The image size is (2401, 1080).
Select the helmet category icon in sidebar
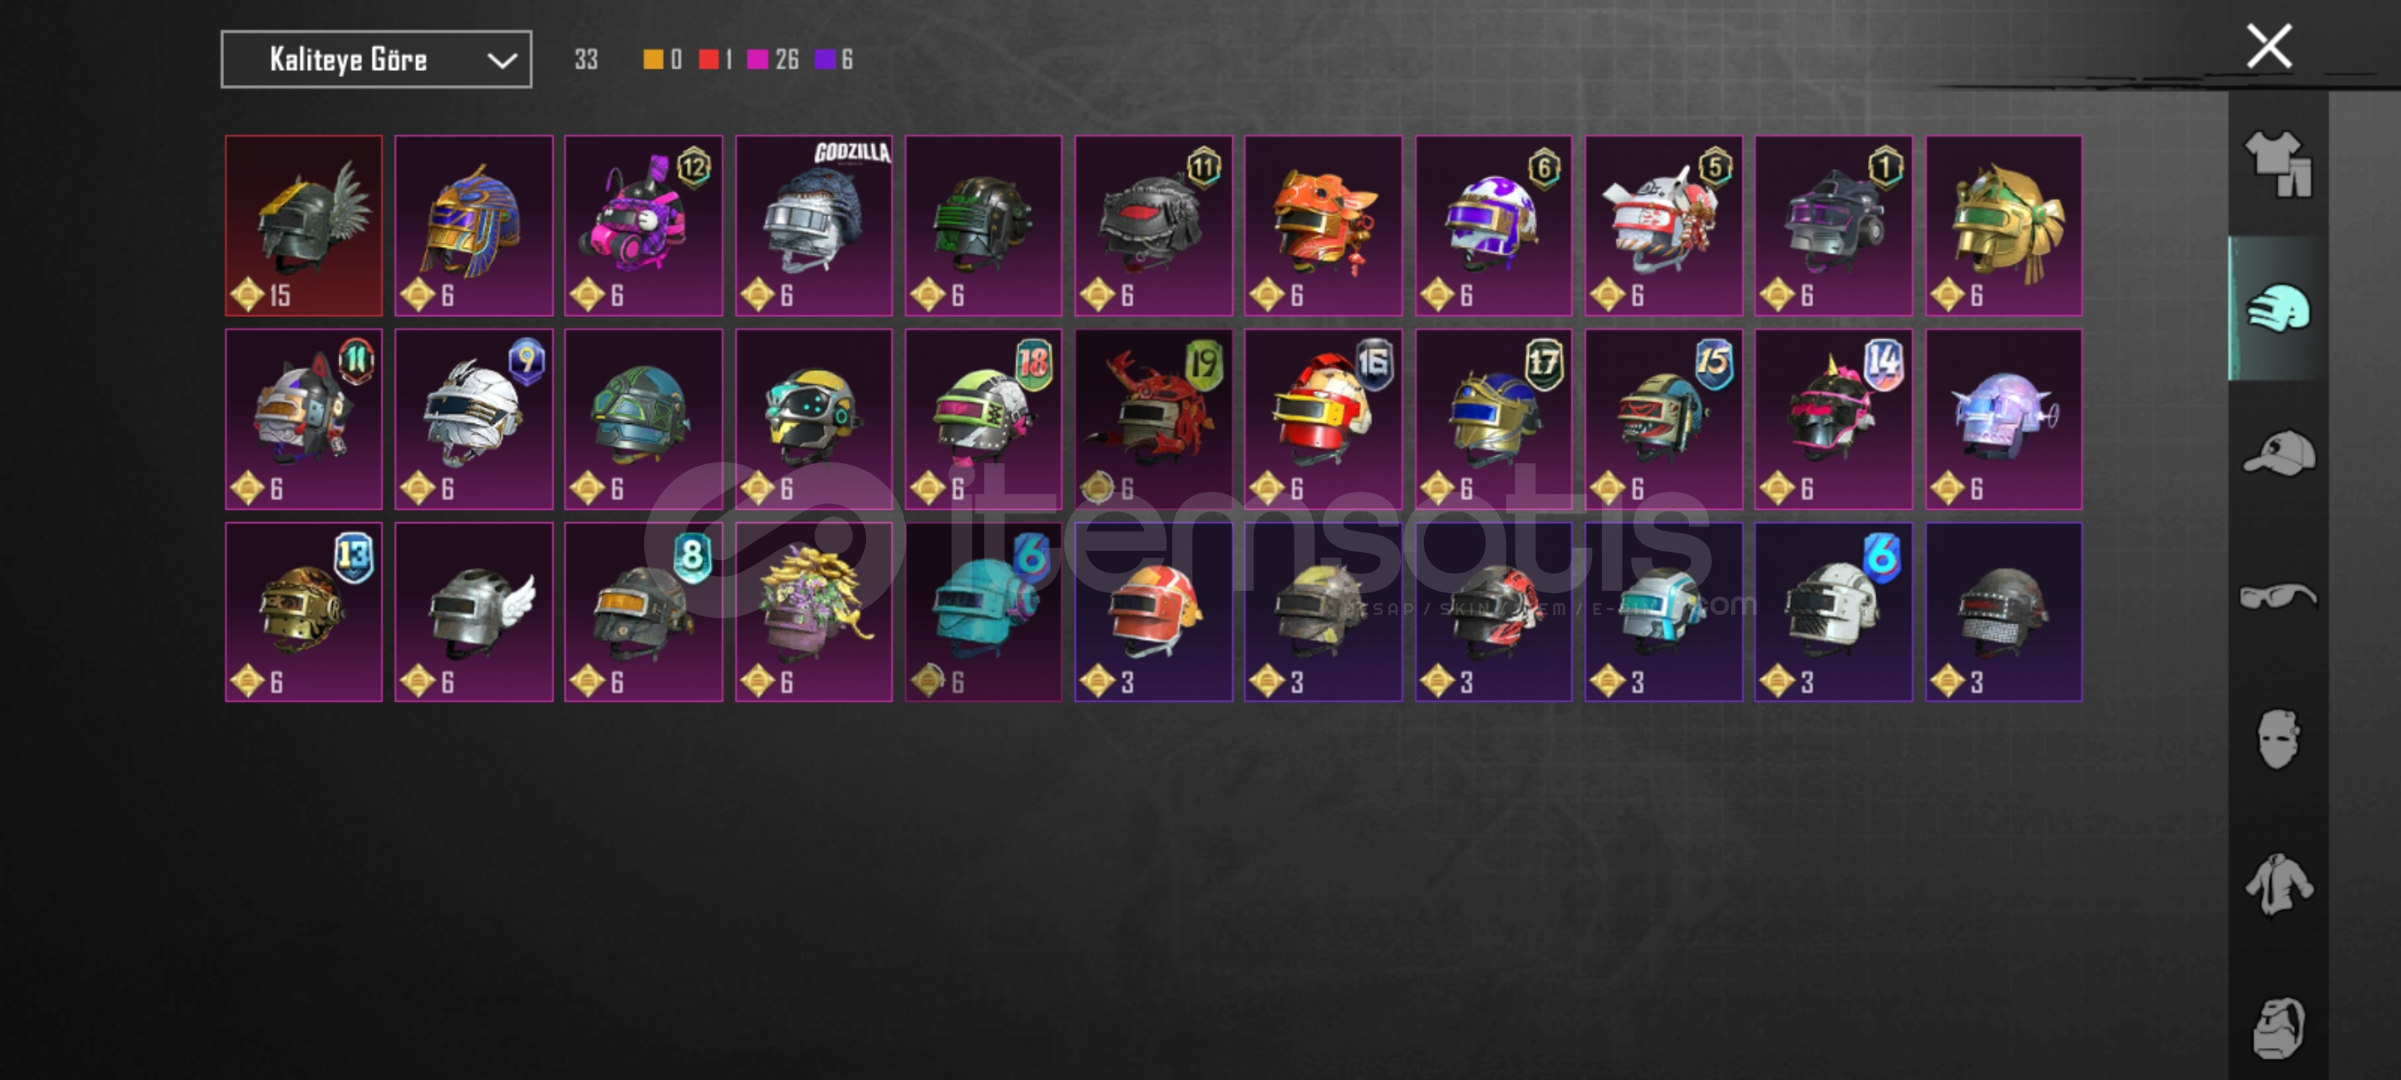click(x=2278, y=309)
